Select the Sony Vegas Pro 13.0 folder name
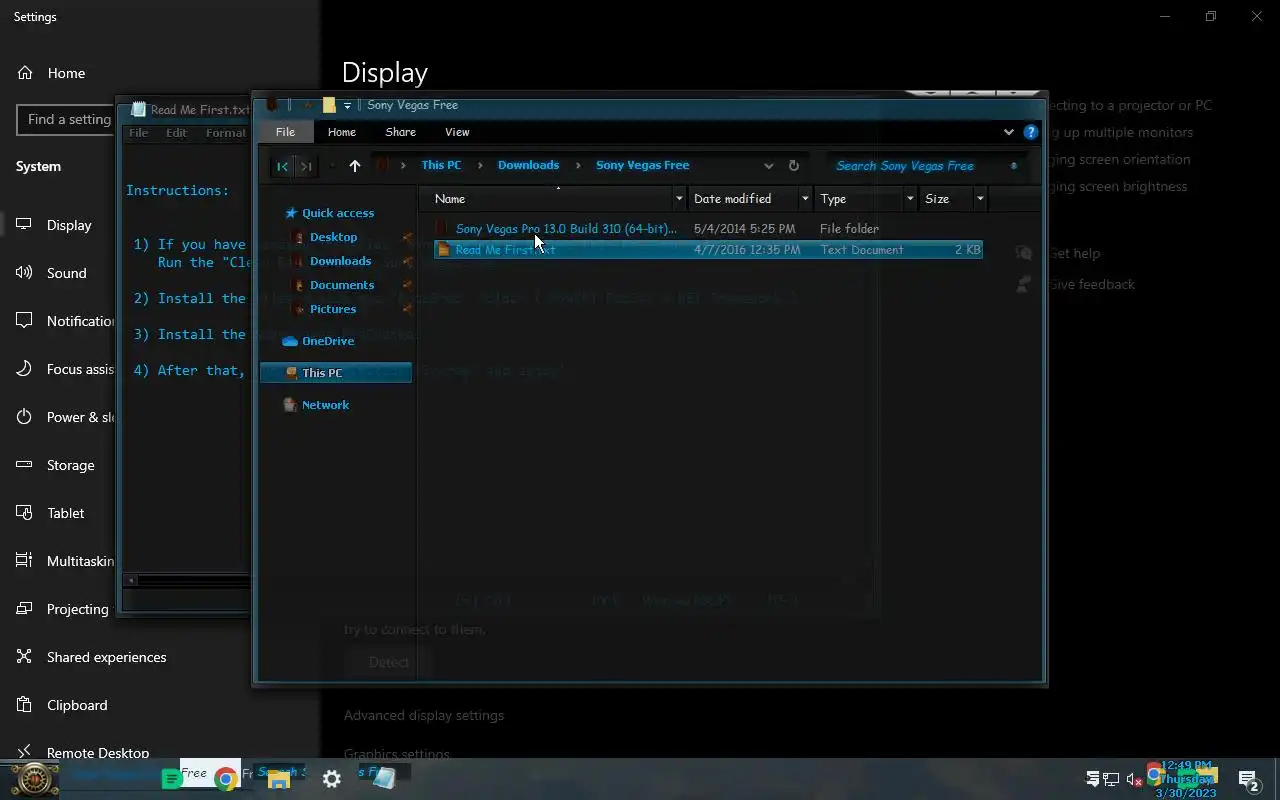Image resolution: width=1280 pixels, height=800 pixels. (566, 229)
